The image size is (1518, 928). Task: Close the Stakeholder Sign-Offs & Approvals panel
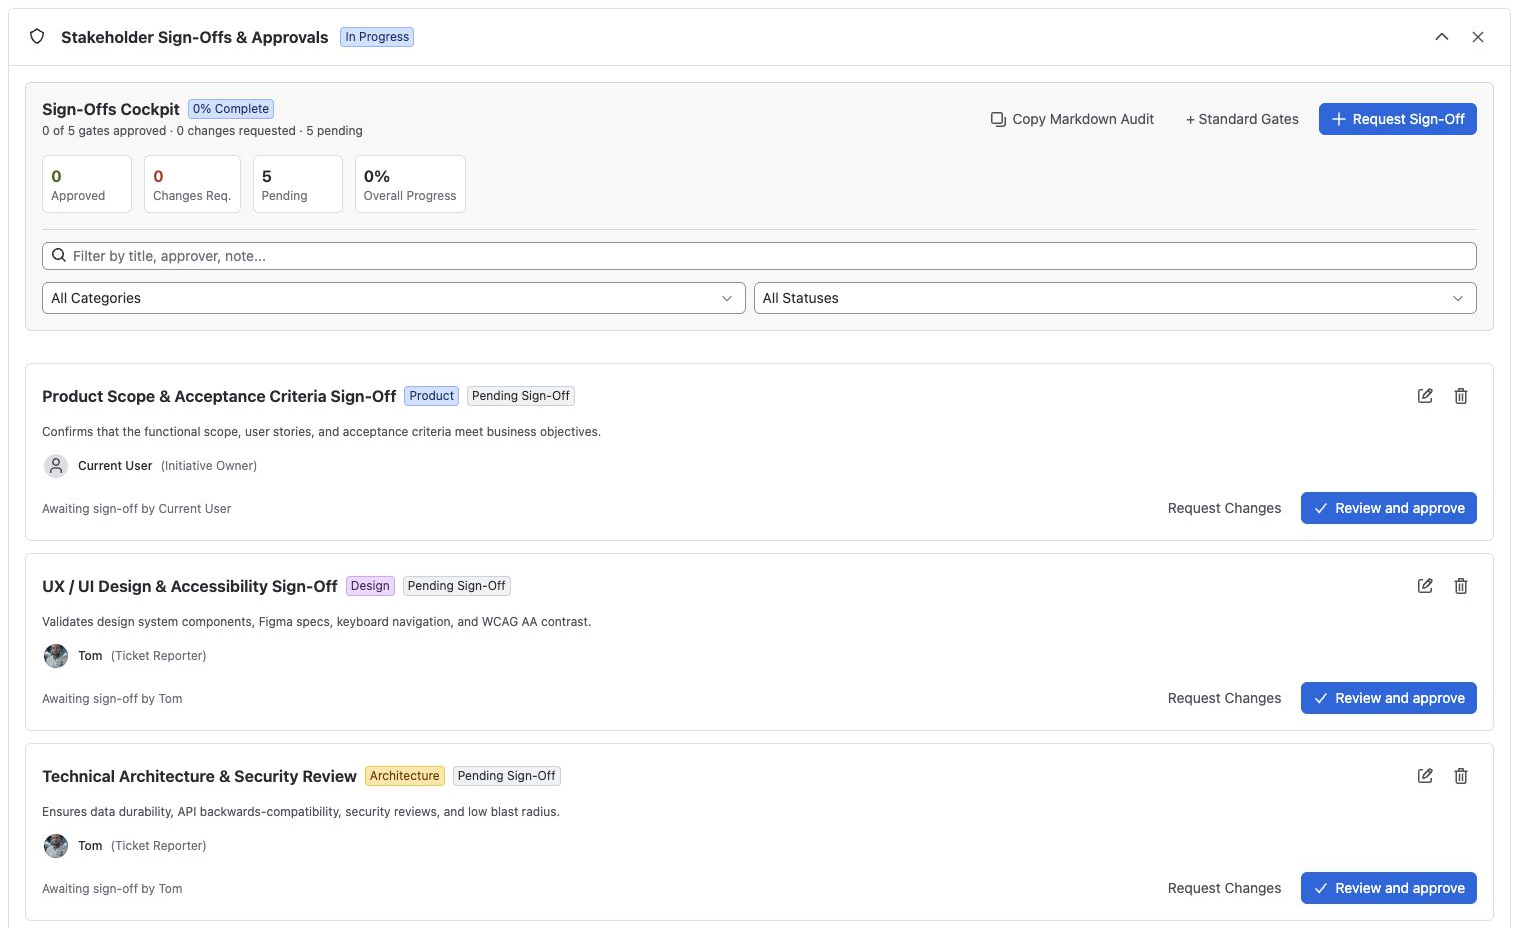tap(1477, 37)
